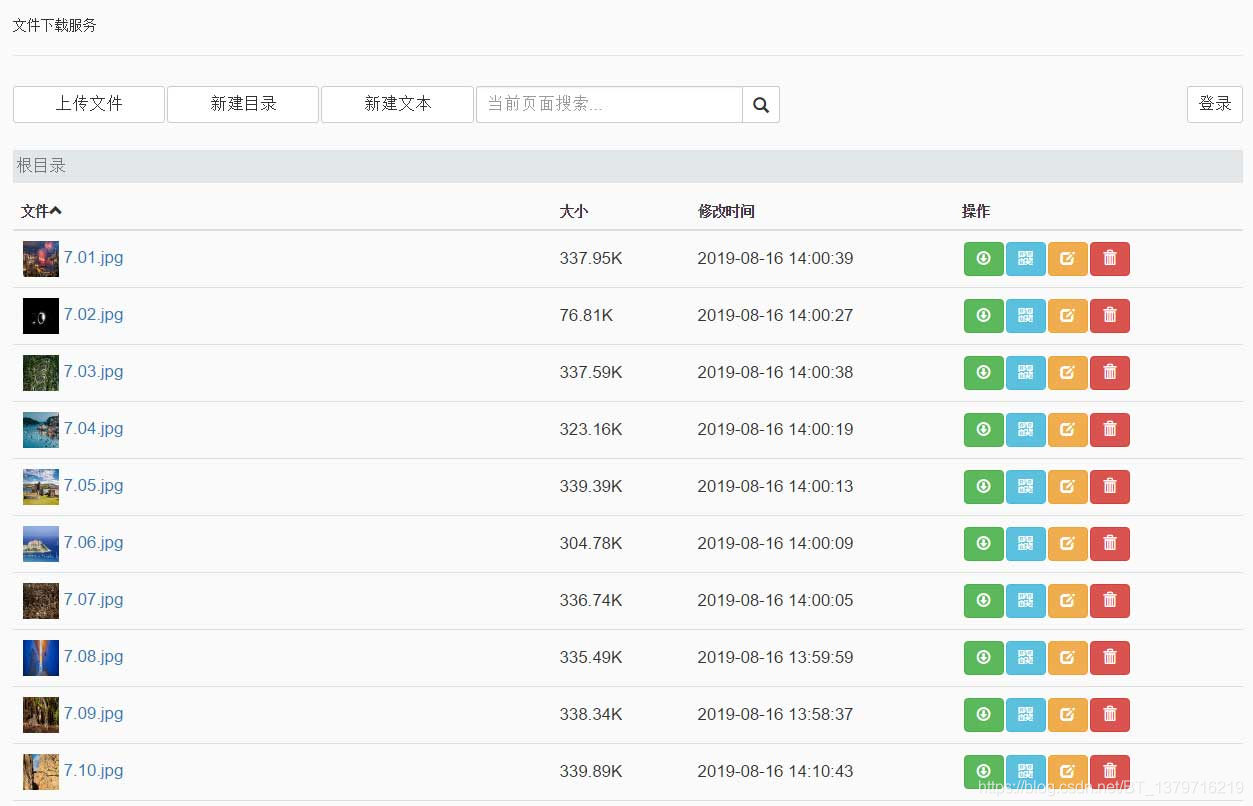Image resolution: width=1253 pixels, height=806 pixels.
Task: Open the edit icon for 7.10.jpg
Action: point(1067,771)
